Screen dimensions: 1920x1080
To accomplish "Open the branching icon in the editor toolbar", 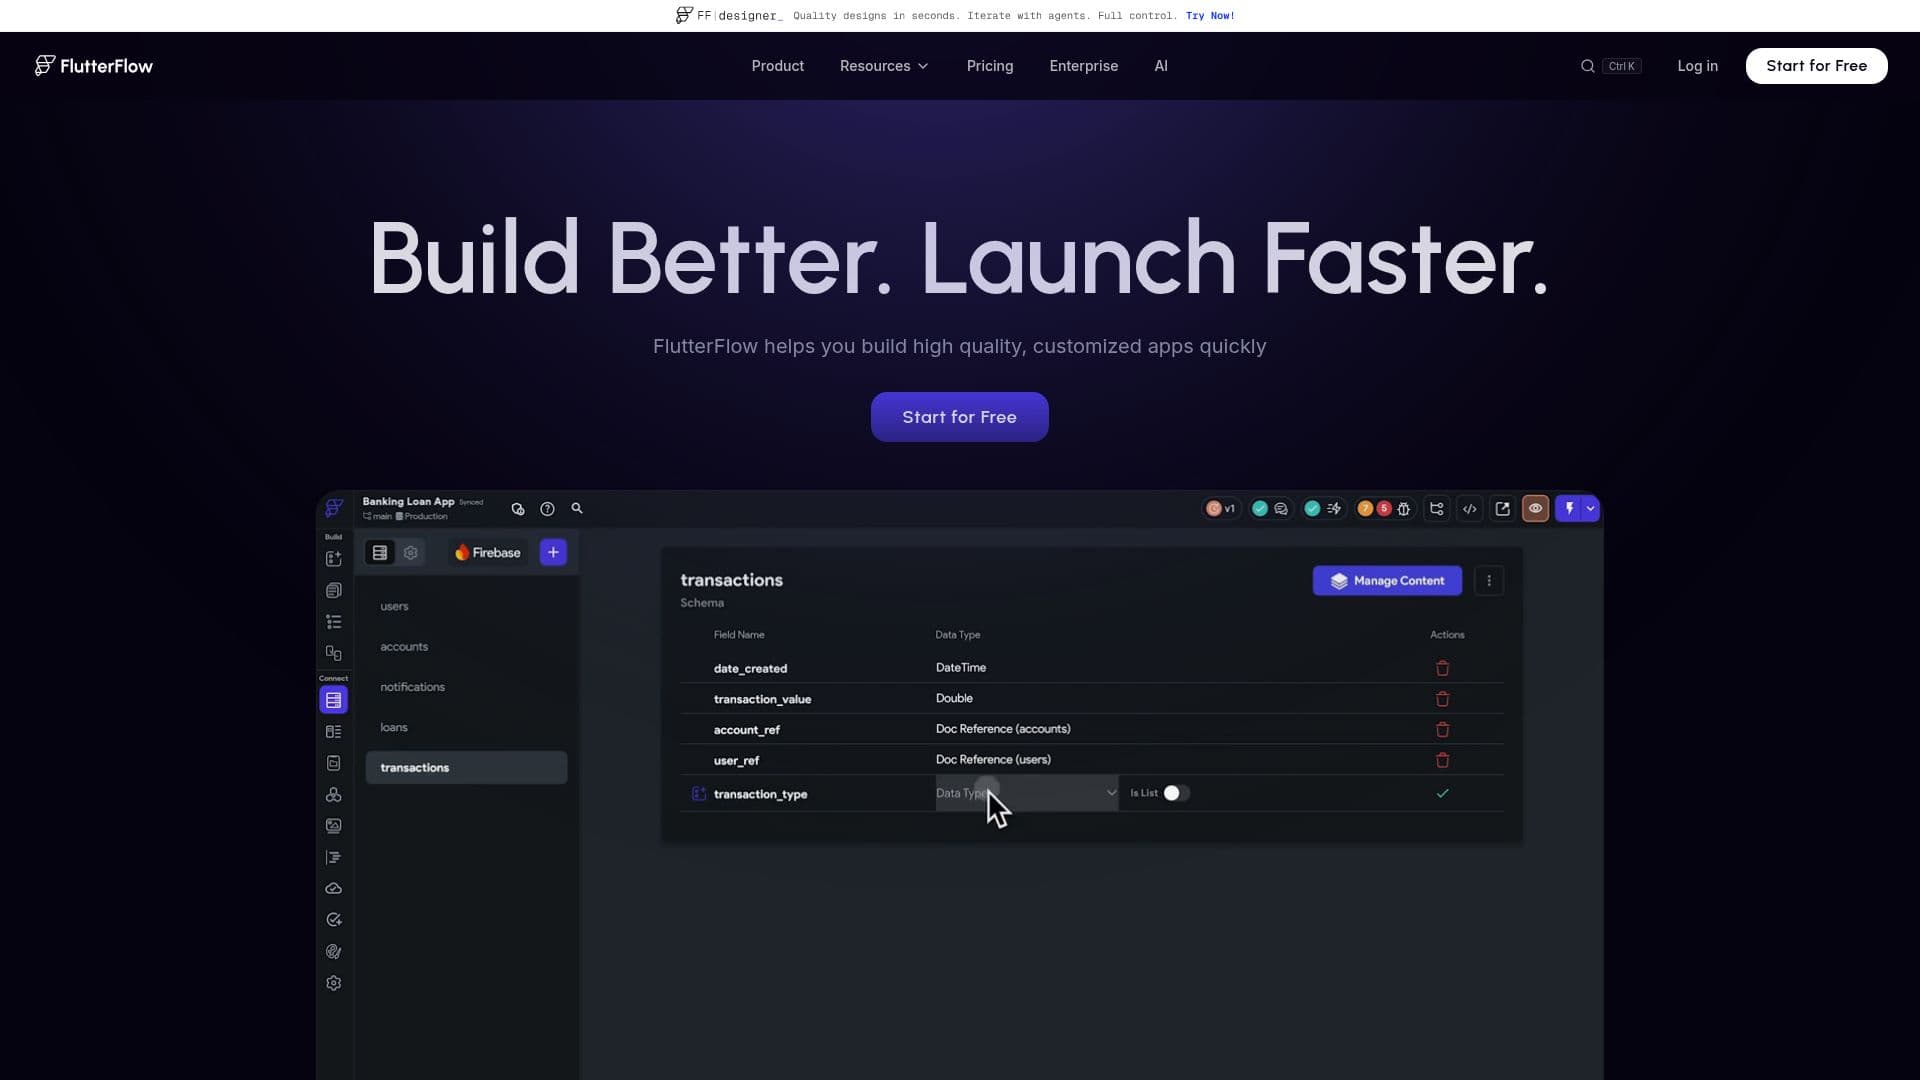I will (1437, 509).
